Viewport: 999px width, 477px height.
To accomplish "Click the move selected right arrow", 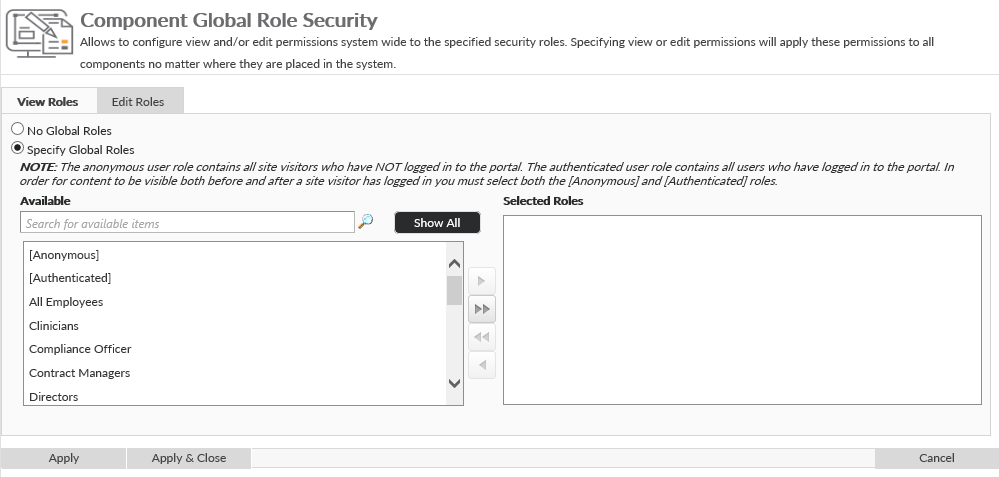I will pos(482,281).
